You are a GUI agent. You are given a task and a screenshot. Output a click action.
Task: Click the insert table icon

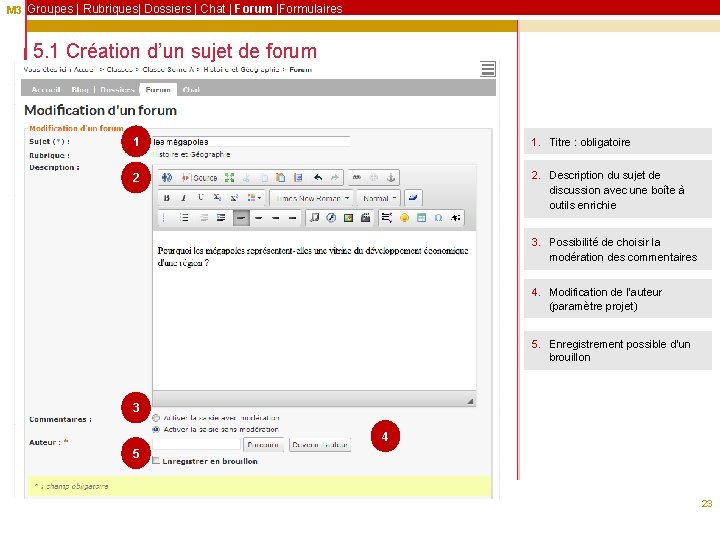point(421,218)
